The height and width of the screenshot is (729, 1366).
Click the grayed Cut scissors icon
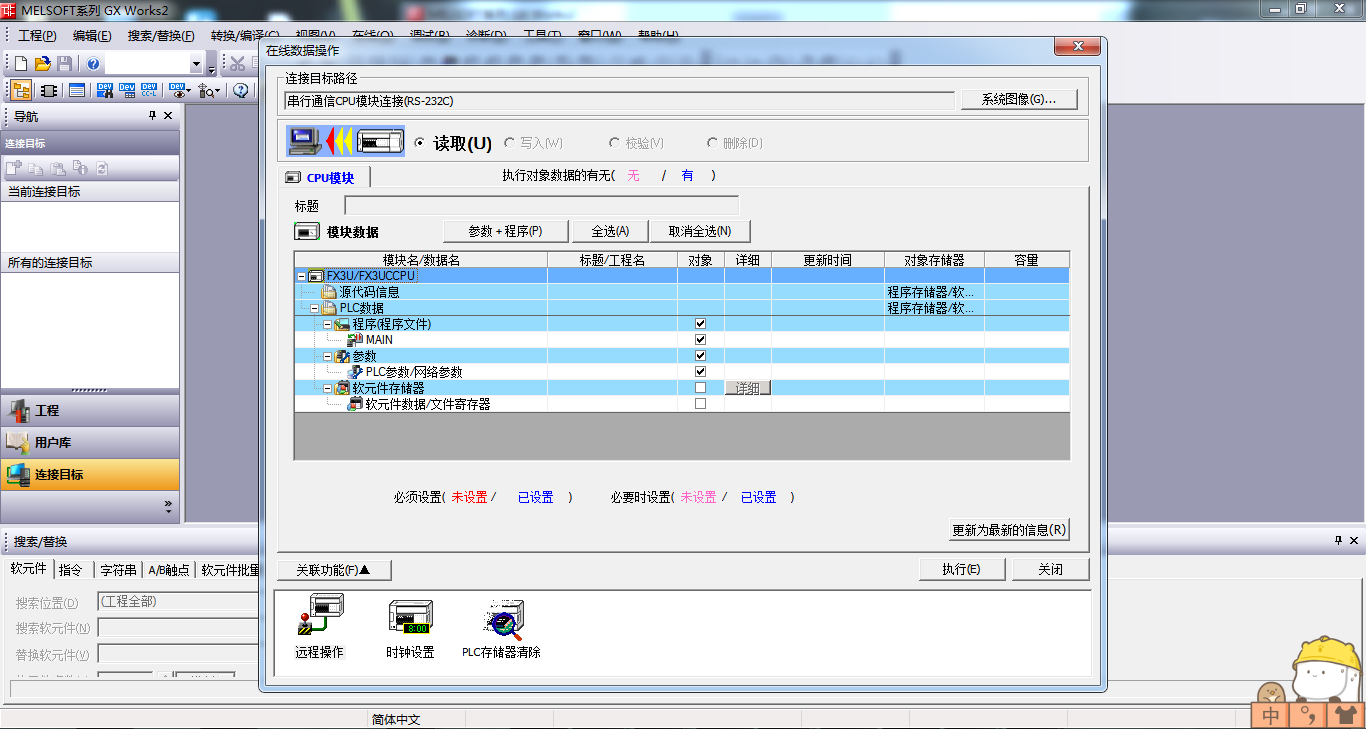coord(237,64)
